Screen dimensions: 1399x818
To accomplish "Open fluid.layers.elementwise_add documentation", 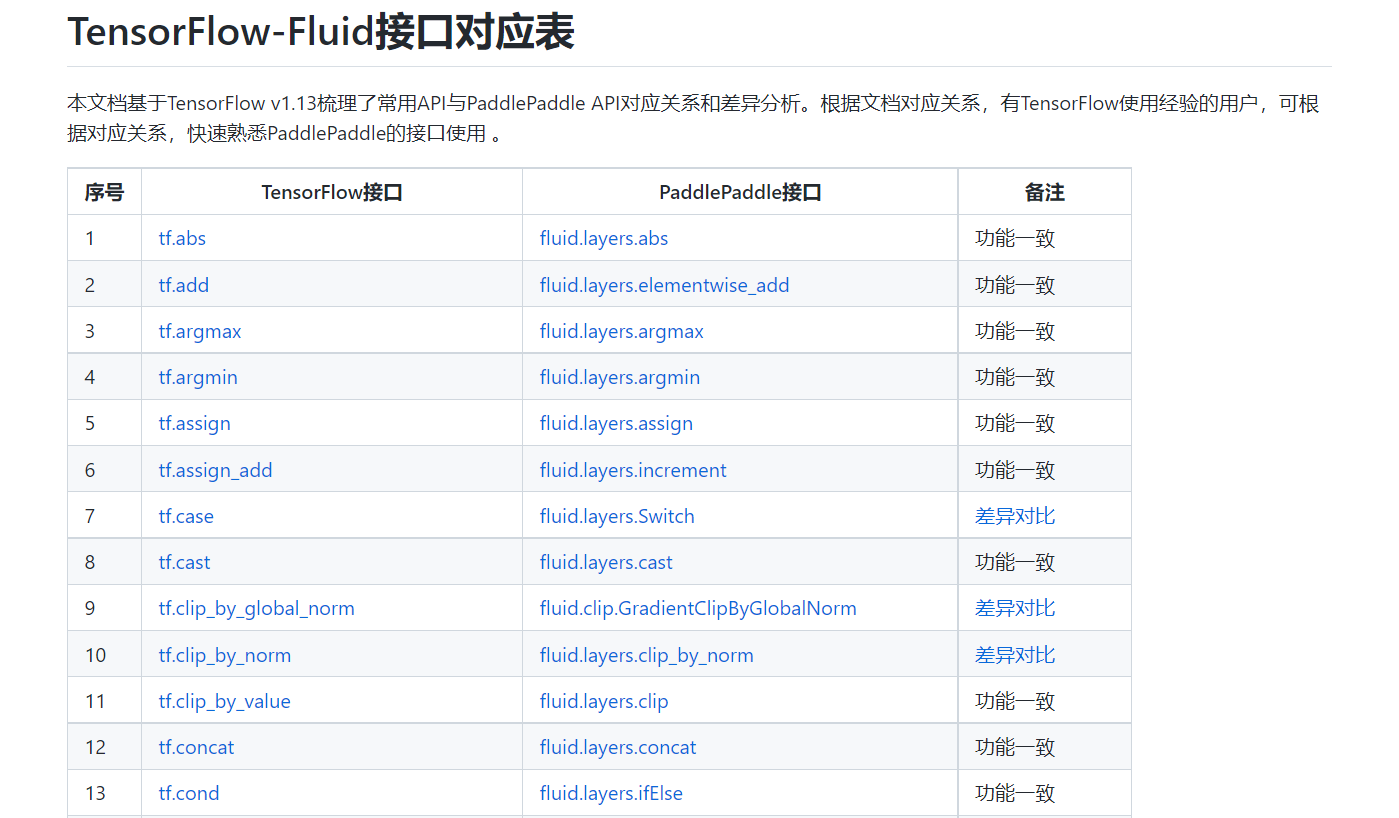I will [x=663, y=284].
